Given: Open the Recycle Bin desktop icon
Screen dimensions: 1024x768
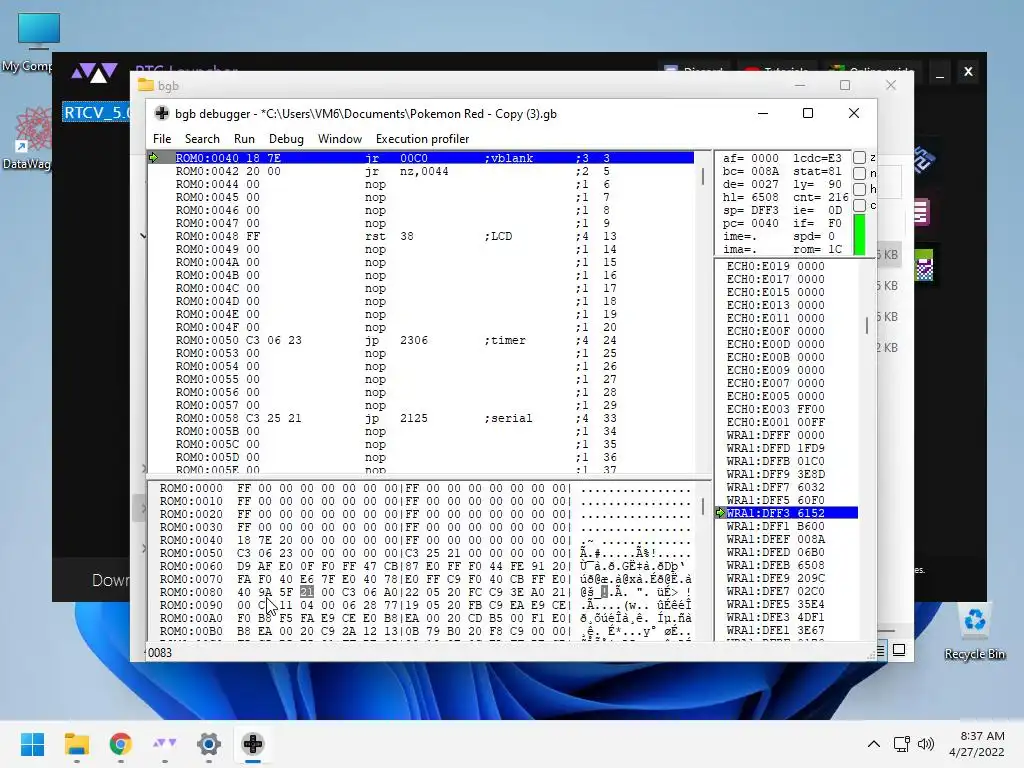Looking at the screenshot, I should point(974,632).
